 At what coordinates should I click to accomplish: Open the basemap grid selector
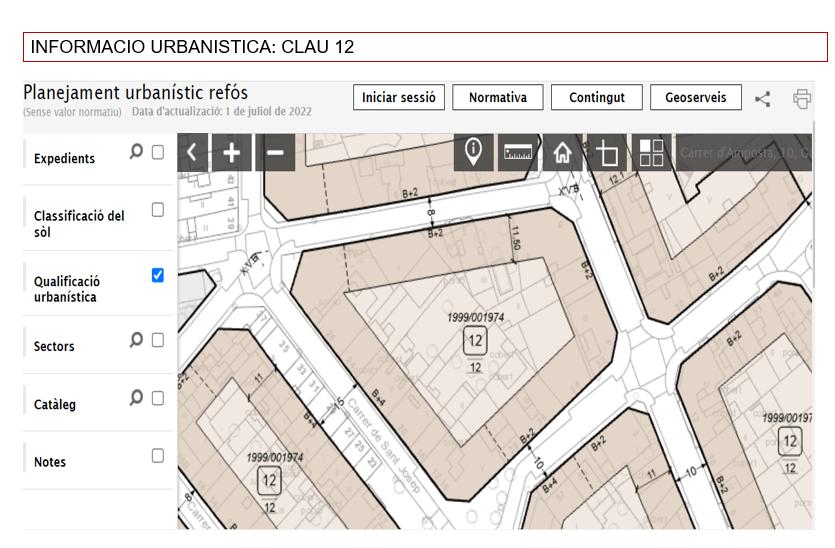point(651,153)
